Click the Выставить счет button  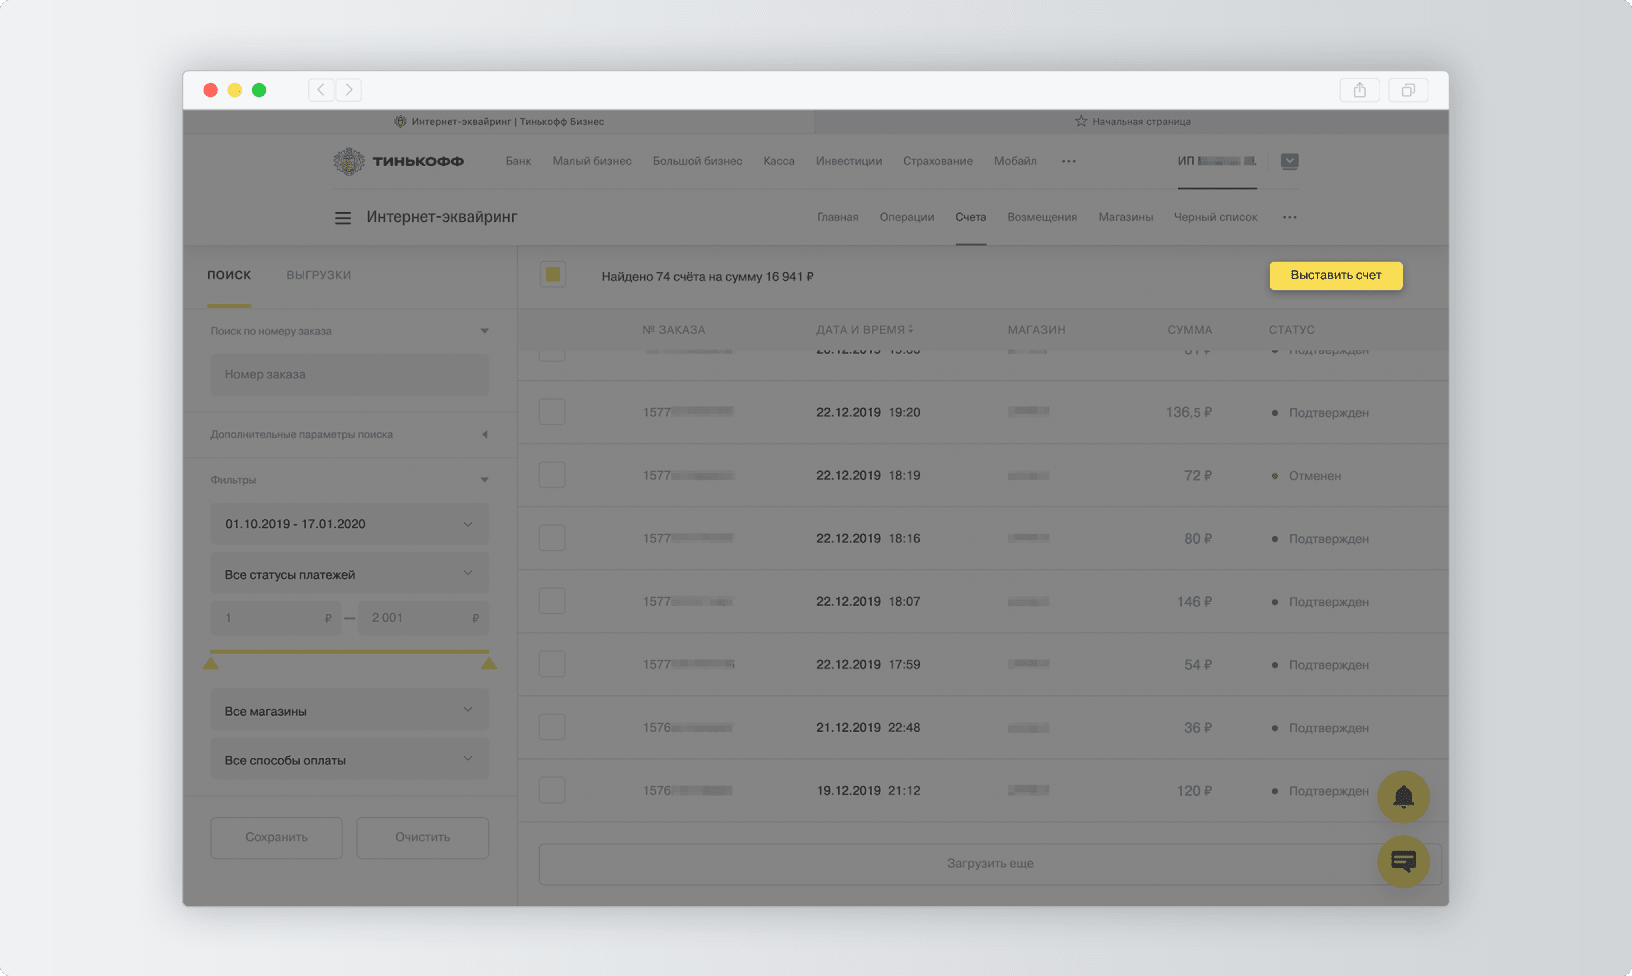[x=1336, y=275]
